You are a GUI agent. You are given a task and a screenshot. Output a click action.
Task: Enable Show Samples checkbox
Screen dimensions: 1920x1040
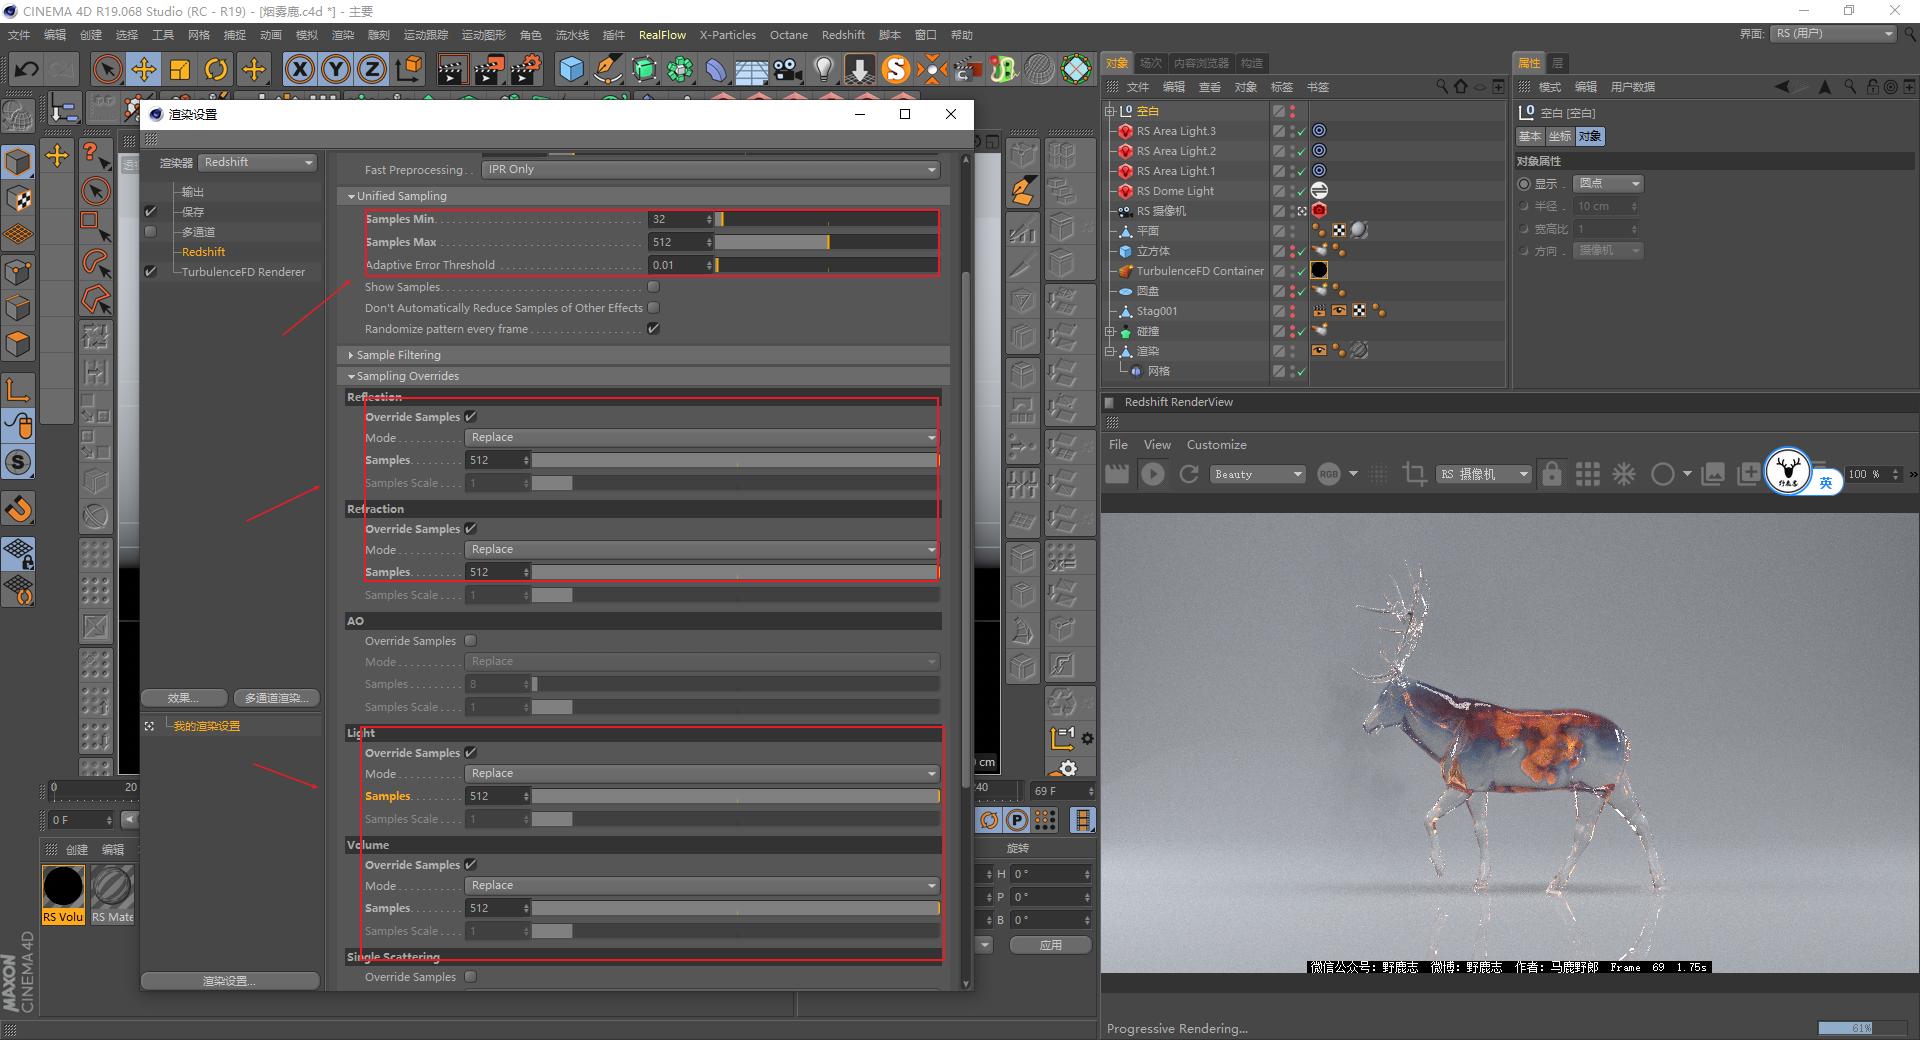tap(653, 287)
